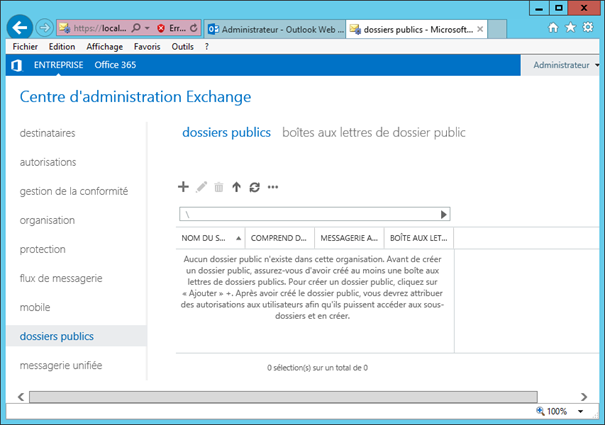Open destinataires in the left navigation
This screenshot has width=605, height=425.
47,133
